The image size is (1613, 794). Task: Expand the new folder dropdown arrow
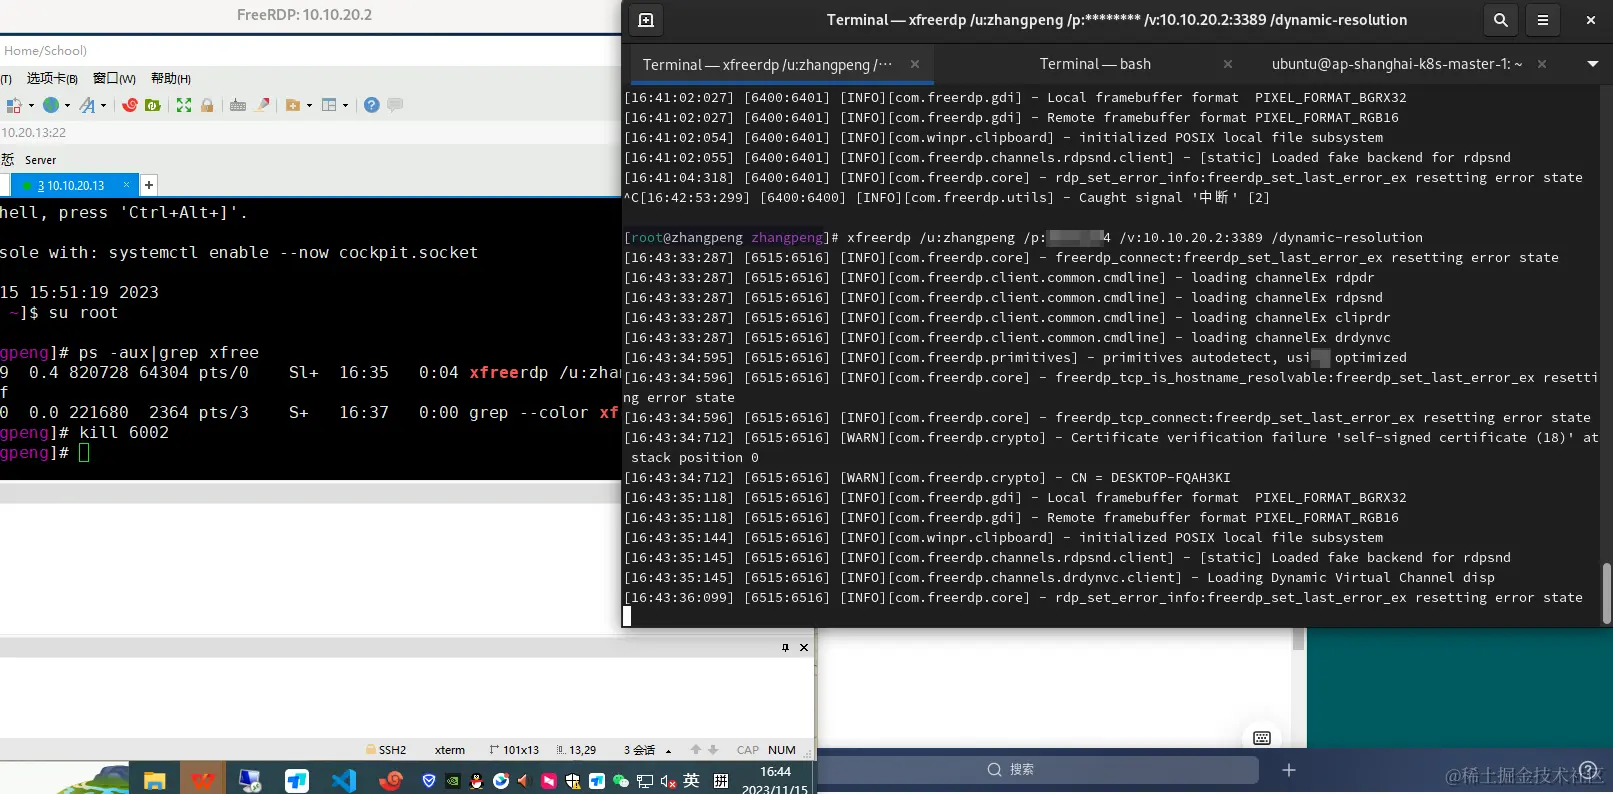tap(309, 105)
